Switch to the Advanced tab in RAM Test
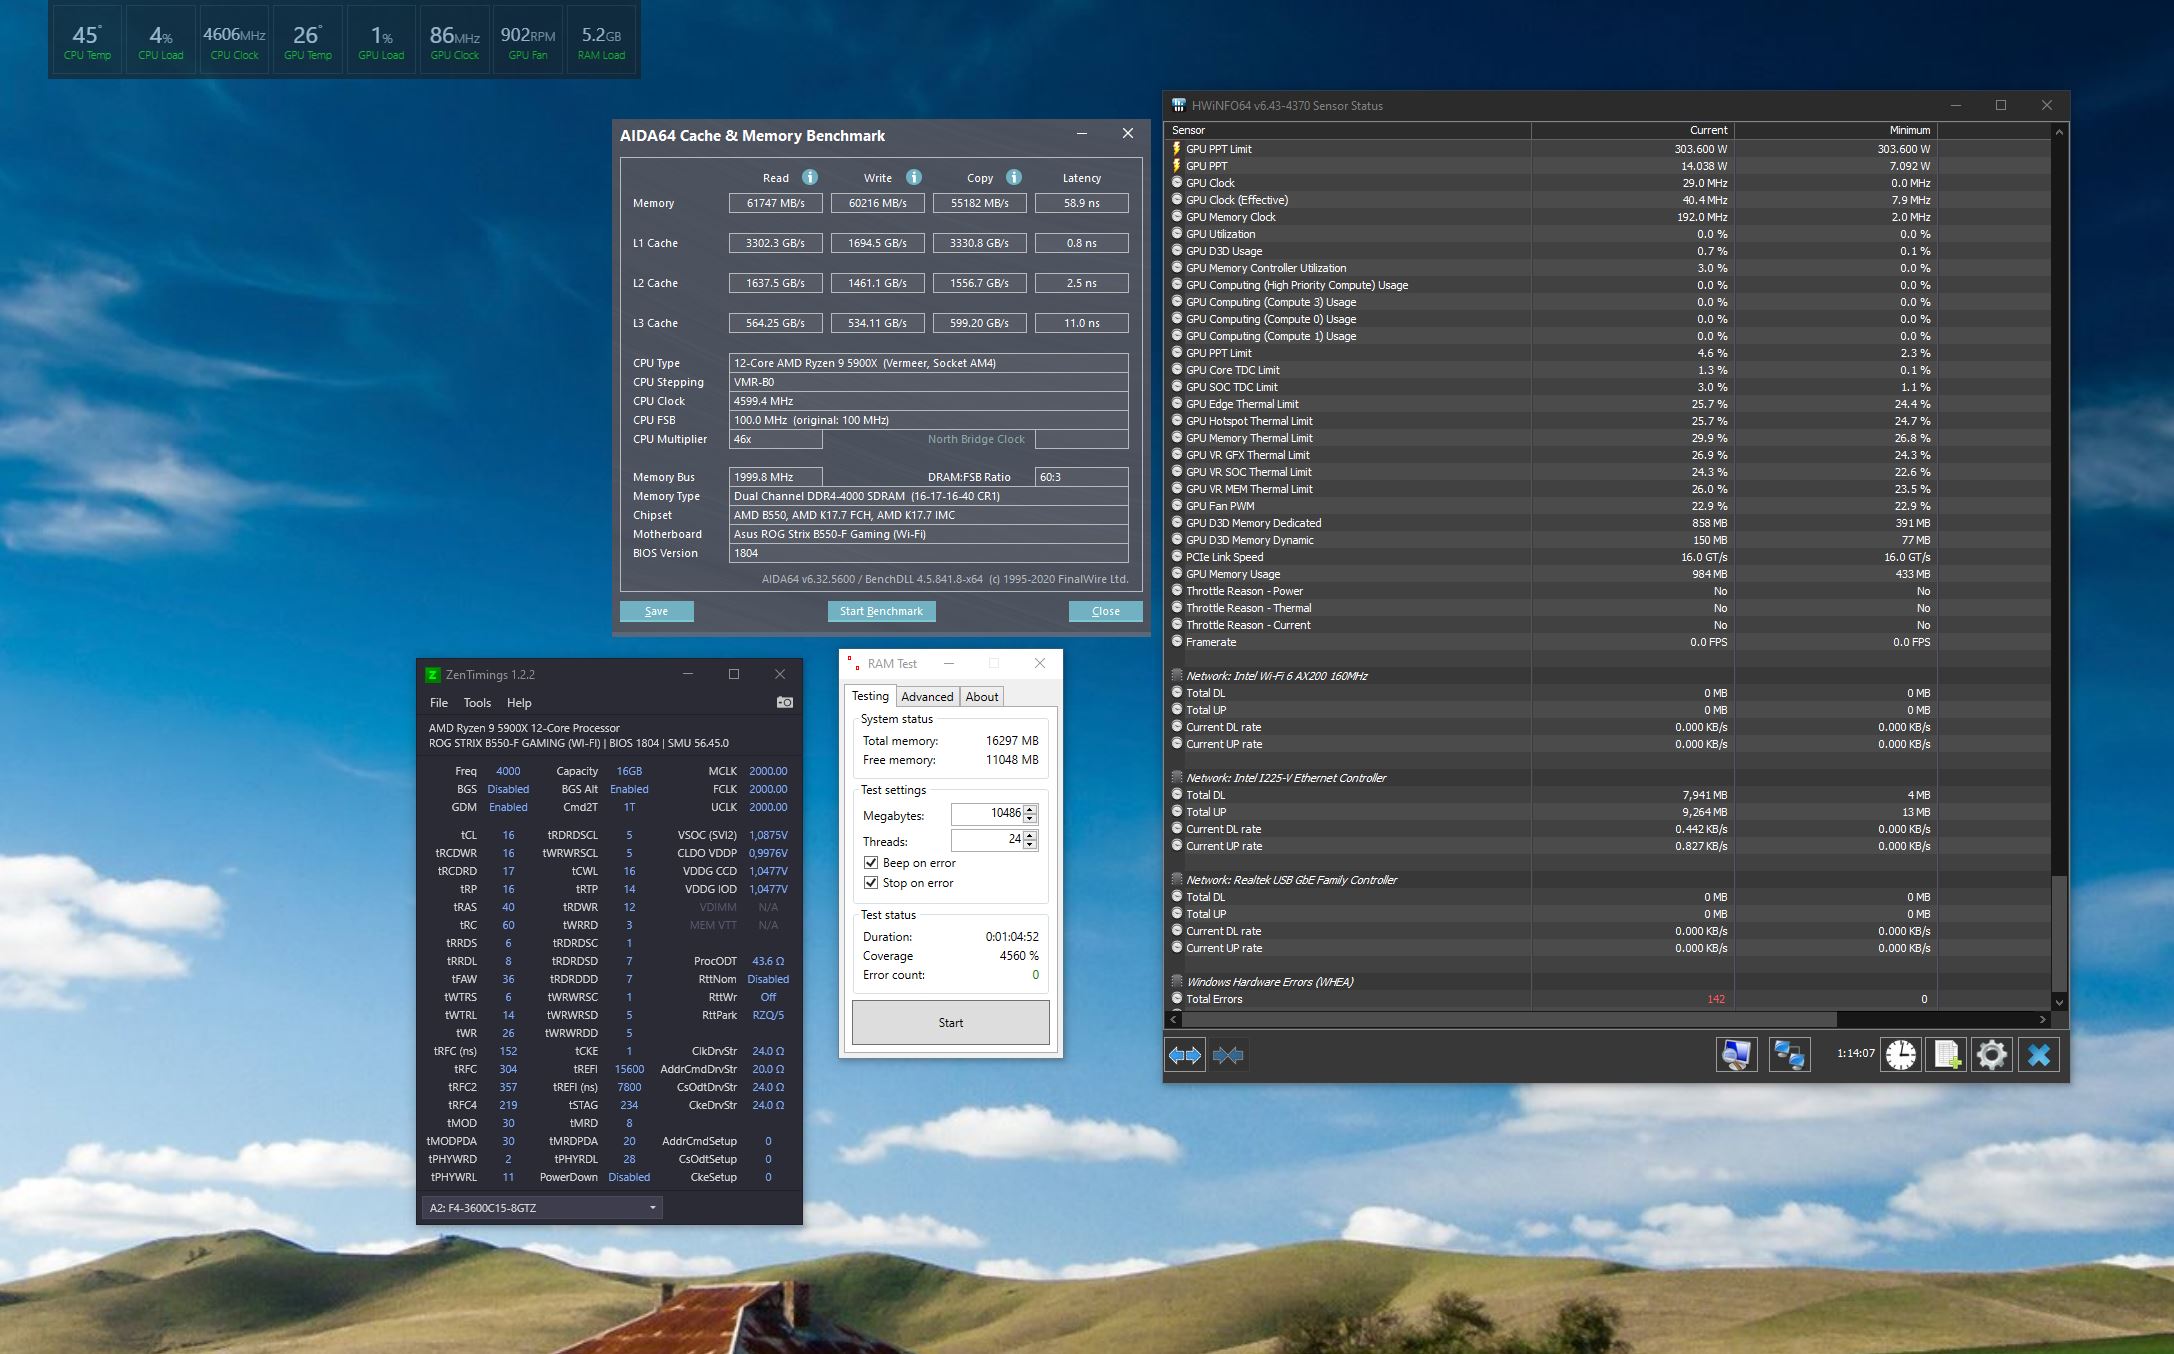Image resolution: width=2174 pixels, height=1354 pixels. 927,696
